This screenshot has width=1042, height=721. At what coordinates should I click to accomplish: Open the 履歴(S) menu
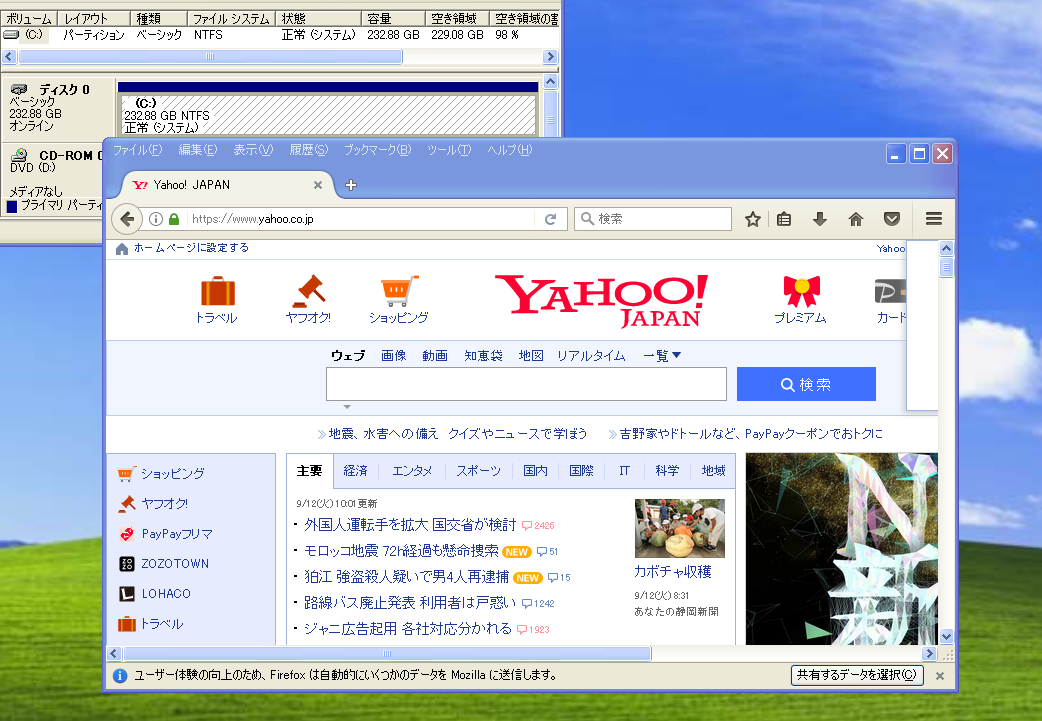click(x=308, y=150)
